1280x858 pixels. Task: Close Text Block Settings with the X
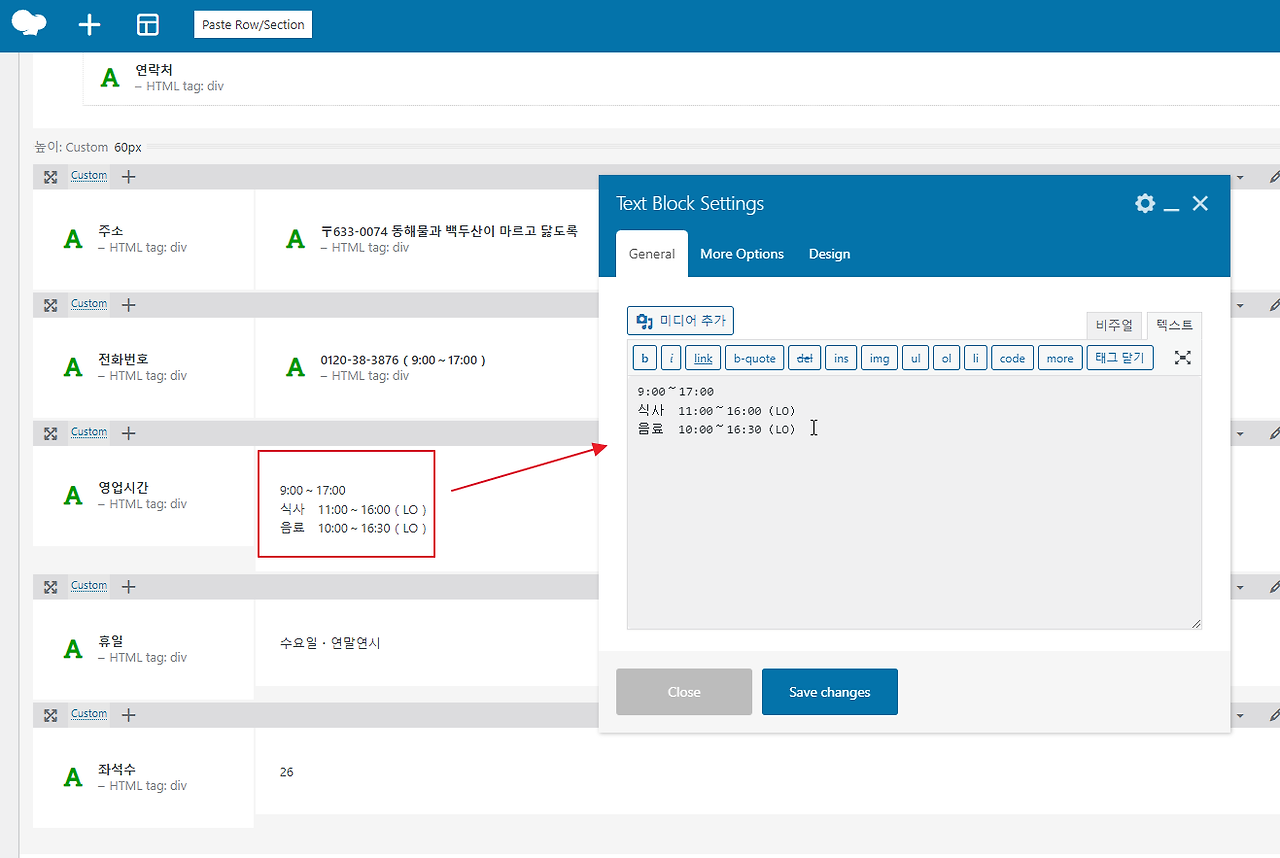tap(1201, 203)
